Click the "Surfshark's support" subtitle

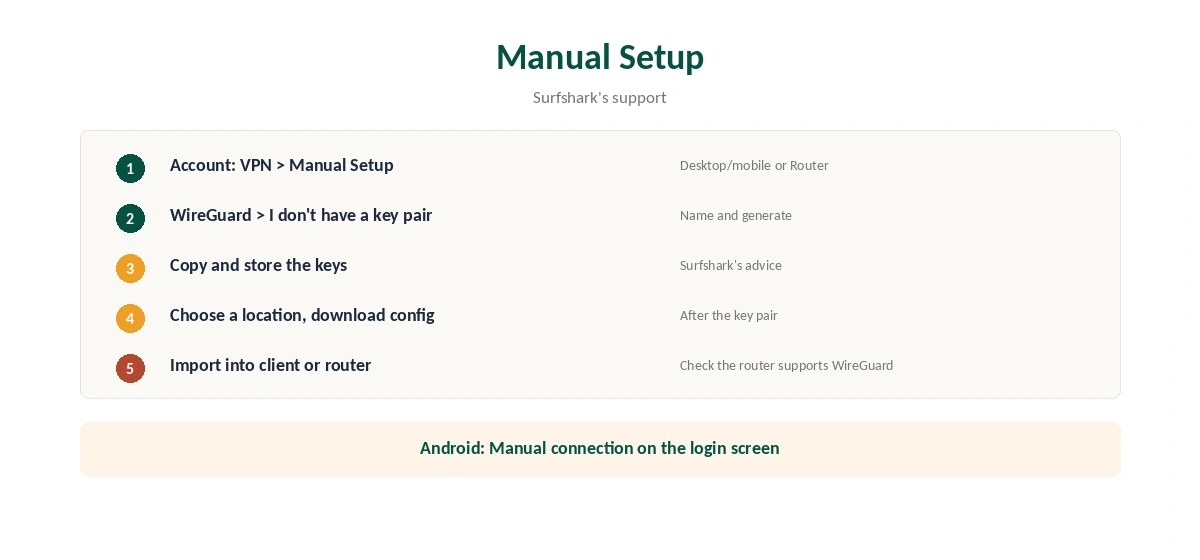pos(600,98)
